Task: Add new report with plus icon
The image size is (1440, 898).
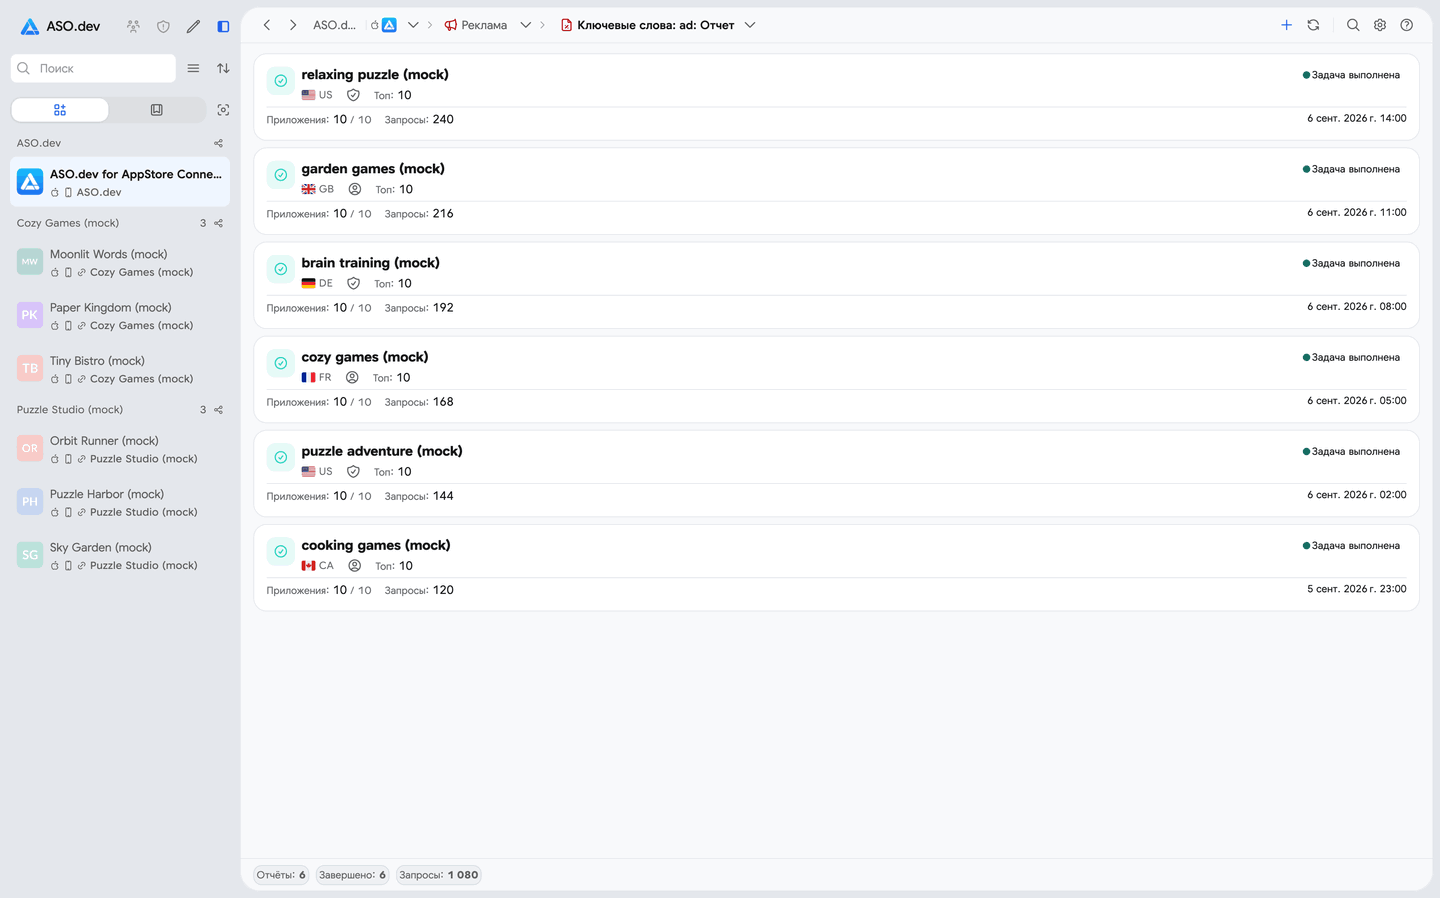Action: click(1286, 25)
